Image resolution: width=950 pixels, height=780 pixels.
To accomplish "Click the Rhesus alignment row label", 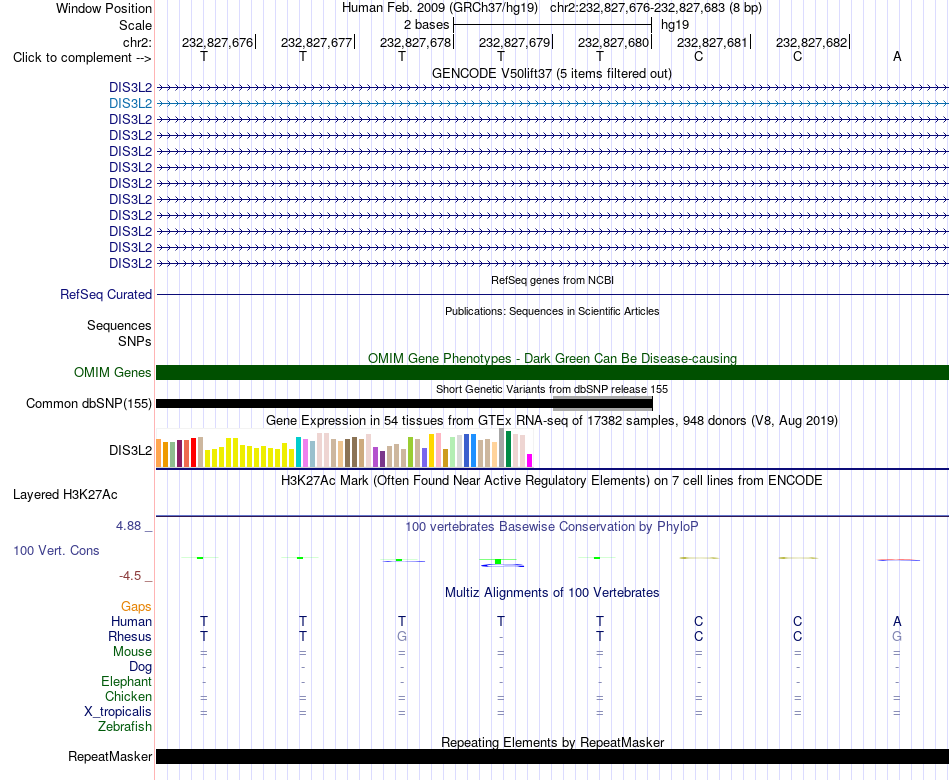I will (130, 636).
